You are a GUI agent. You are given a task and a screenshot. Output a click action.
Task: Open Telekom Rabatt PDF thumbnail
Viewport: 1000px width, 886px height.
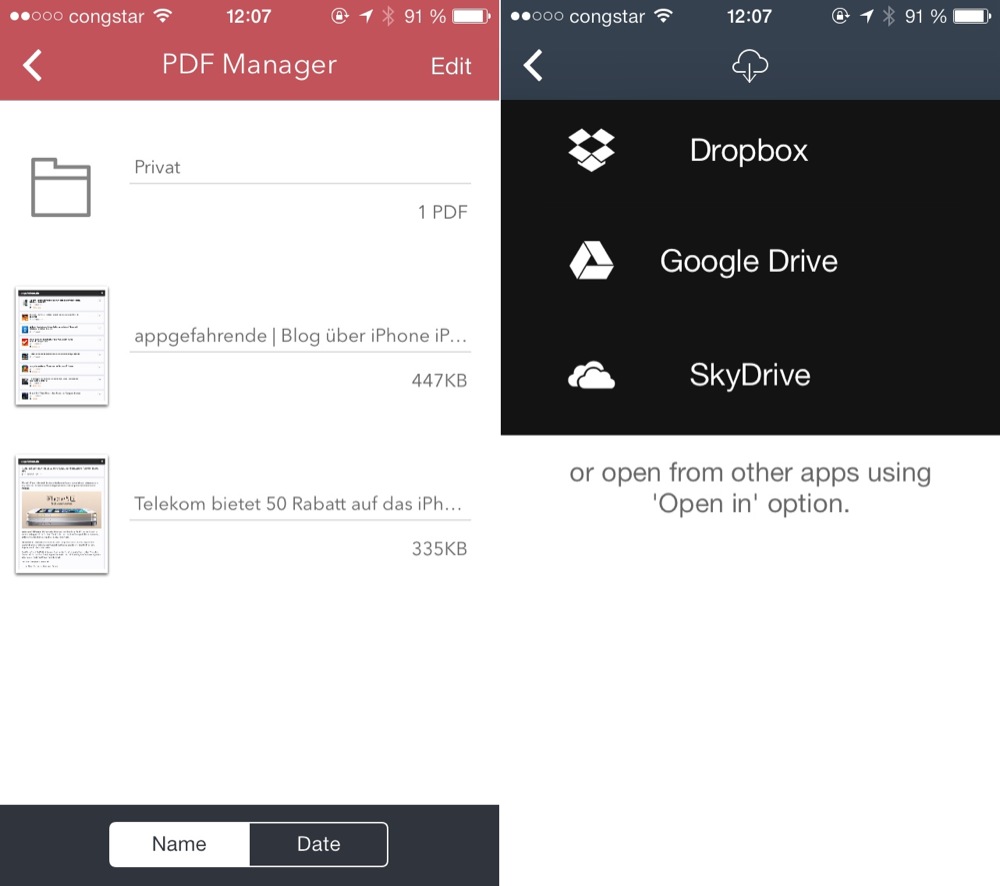[x=61, y=515]
